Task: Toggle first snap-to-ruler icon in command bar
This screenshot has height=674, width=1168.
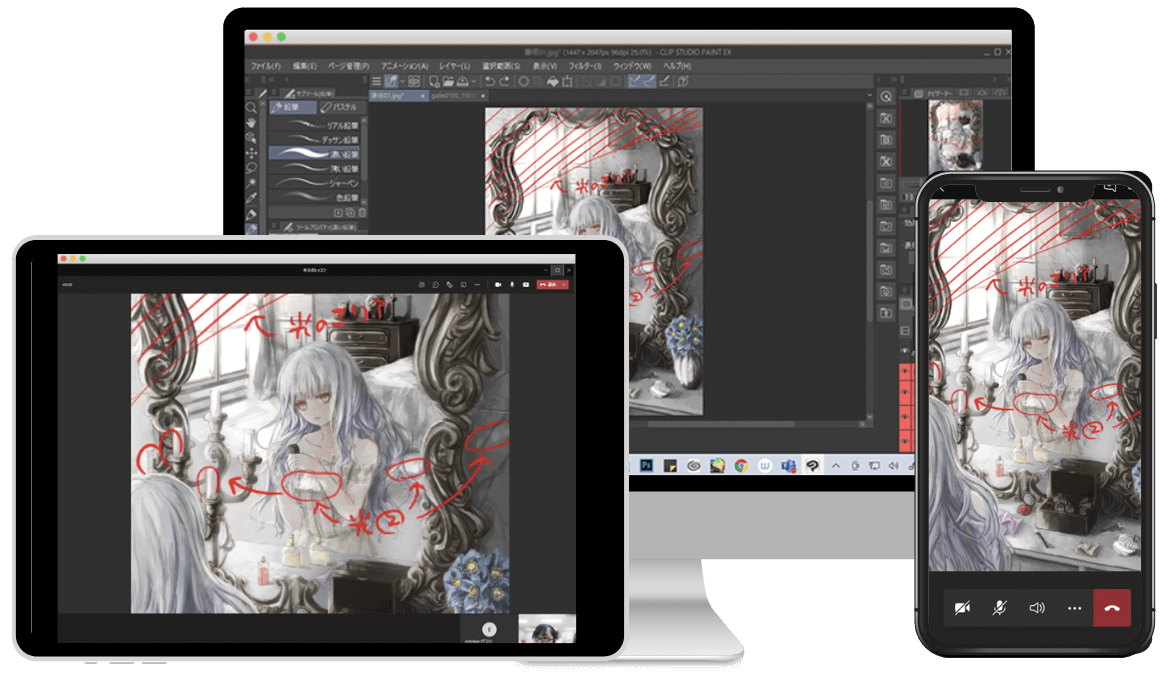Action: coord(635,81)
